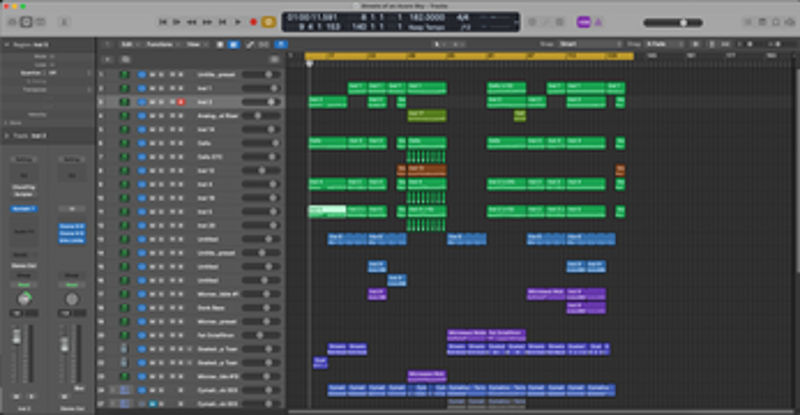Viewport: 800px width, 415px height.
Task: Toggle Vertical Auto Zoom button
Action: 712,44
